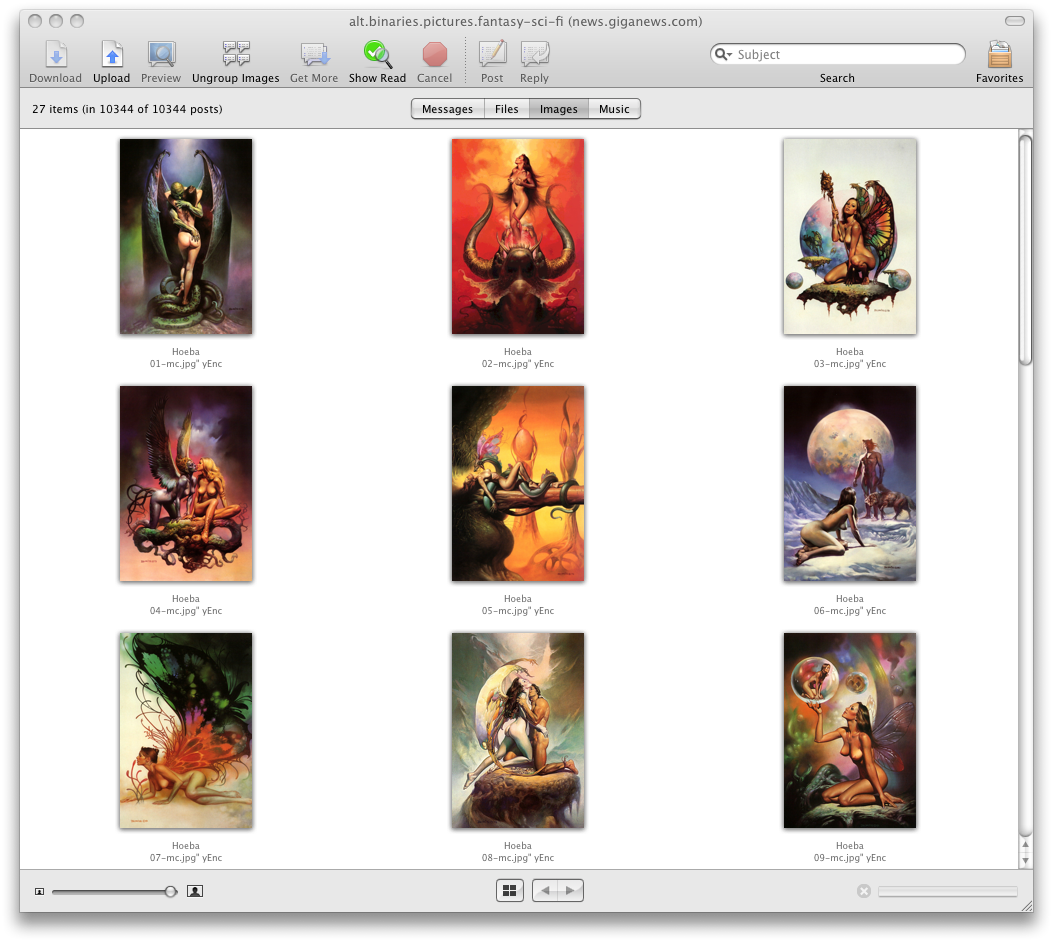1053x942 pixels.
Task: Click the Get More icon
Action: (x=314, y=54)
